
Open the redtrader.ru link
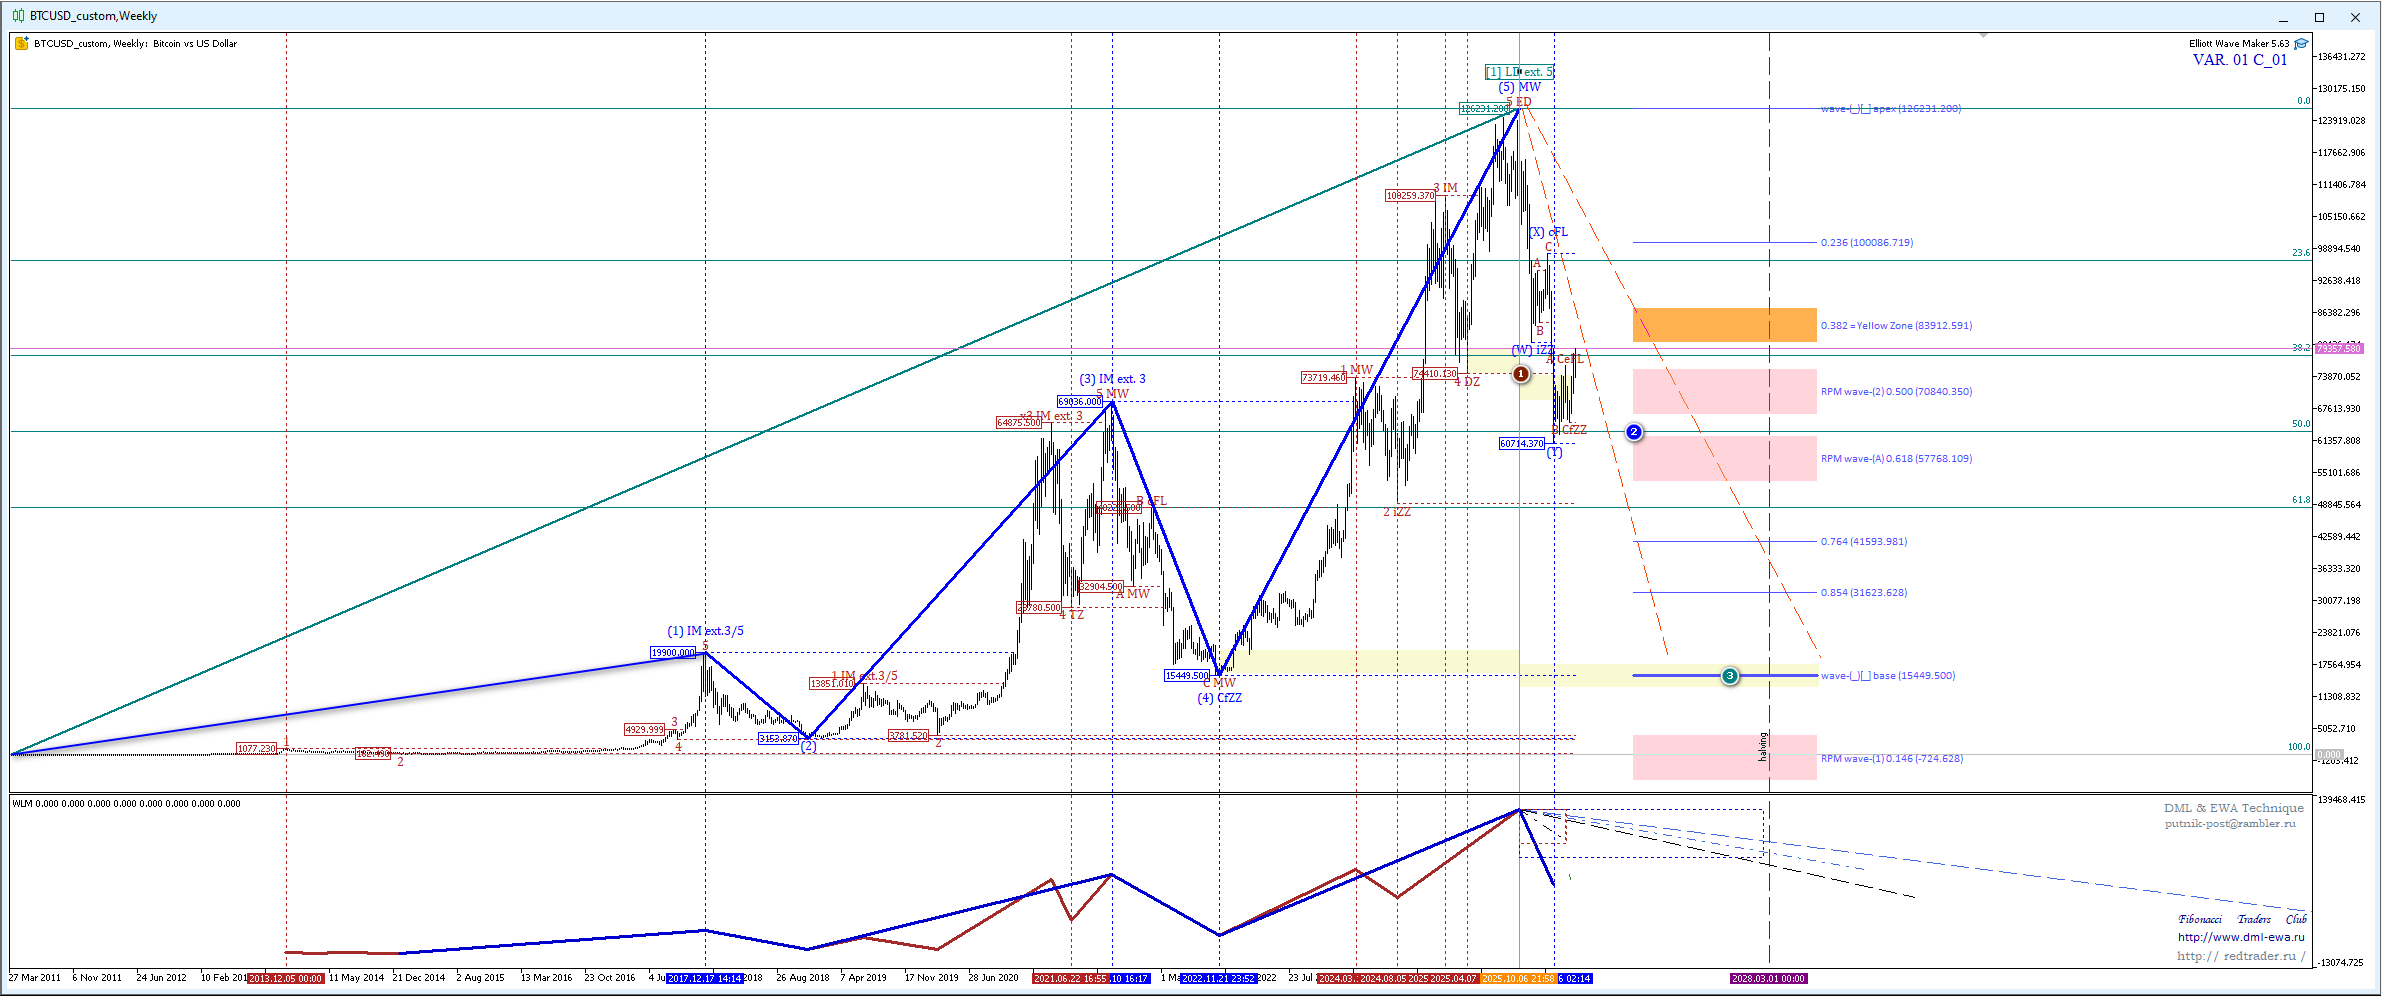click(2241, 956)
